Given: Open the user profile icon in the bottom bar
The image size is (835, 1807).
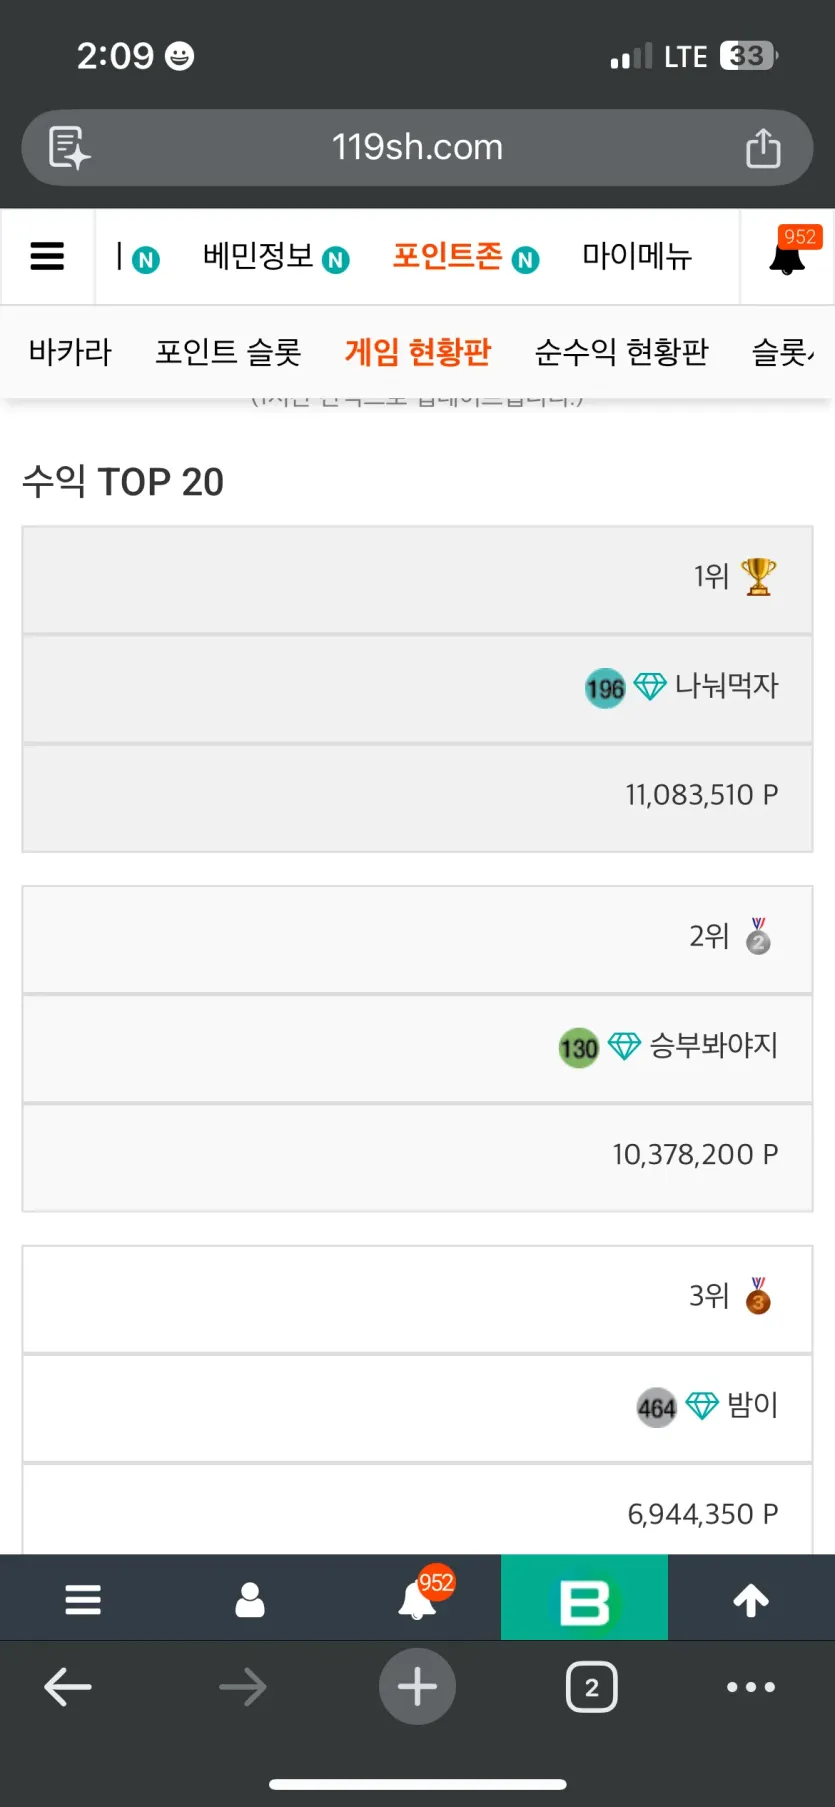Looking at the screenshot, I should point(250,1599).
